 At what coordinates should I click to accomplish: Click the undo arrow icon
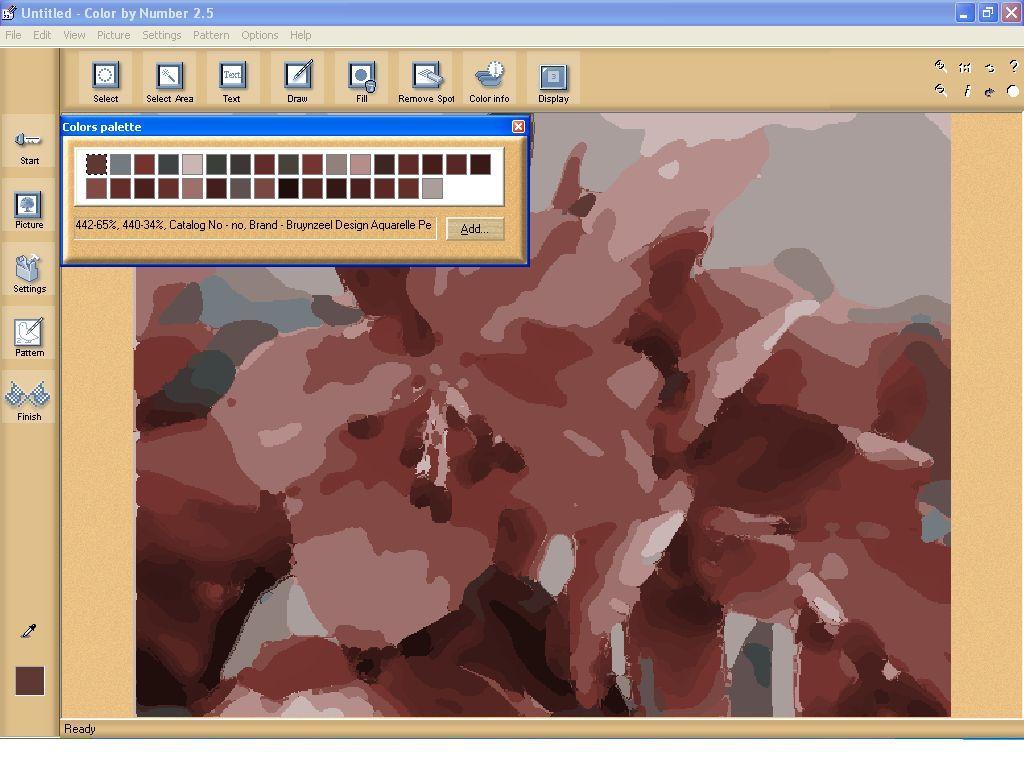coord(989,67)
